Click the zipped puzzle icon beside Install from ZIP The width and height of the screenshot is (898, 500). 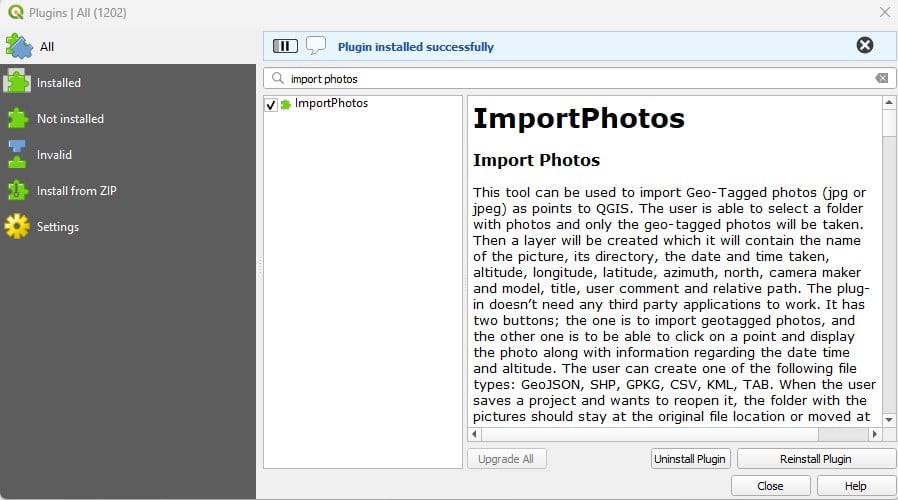point(17,191)
